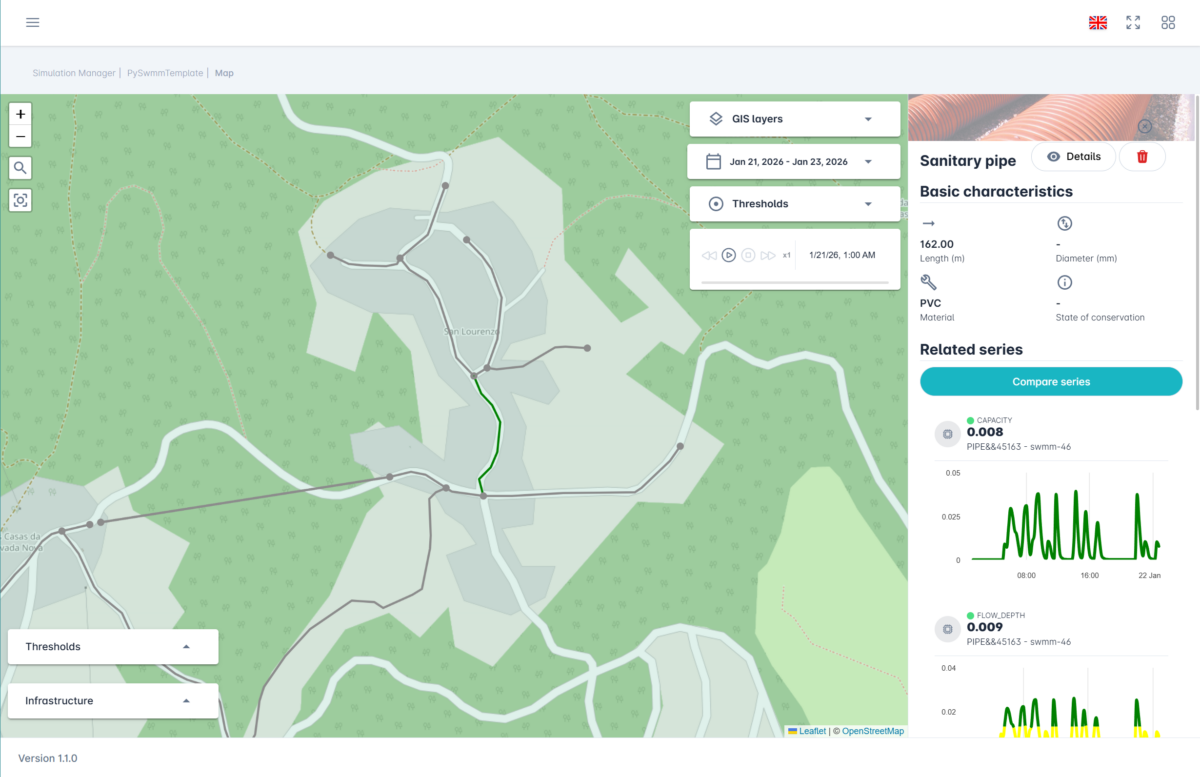Click the State of conservation info icon
This screenshot has width=1200, height=777.
(1065, 282)
